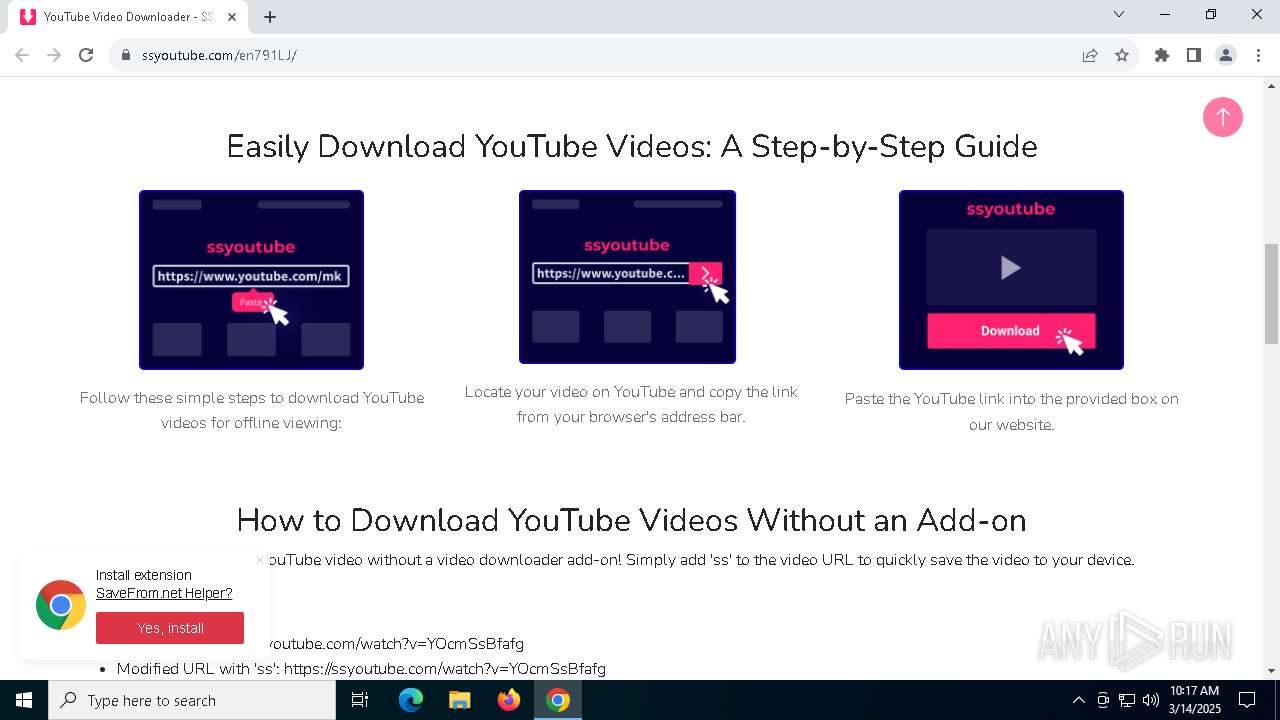Close the YouTube Video Downloader tab
The height and width of the screenshot is (720, 1280).
click(232, 16)
